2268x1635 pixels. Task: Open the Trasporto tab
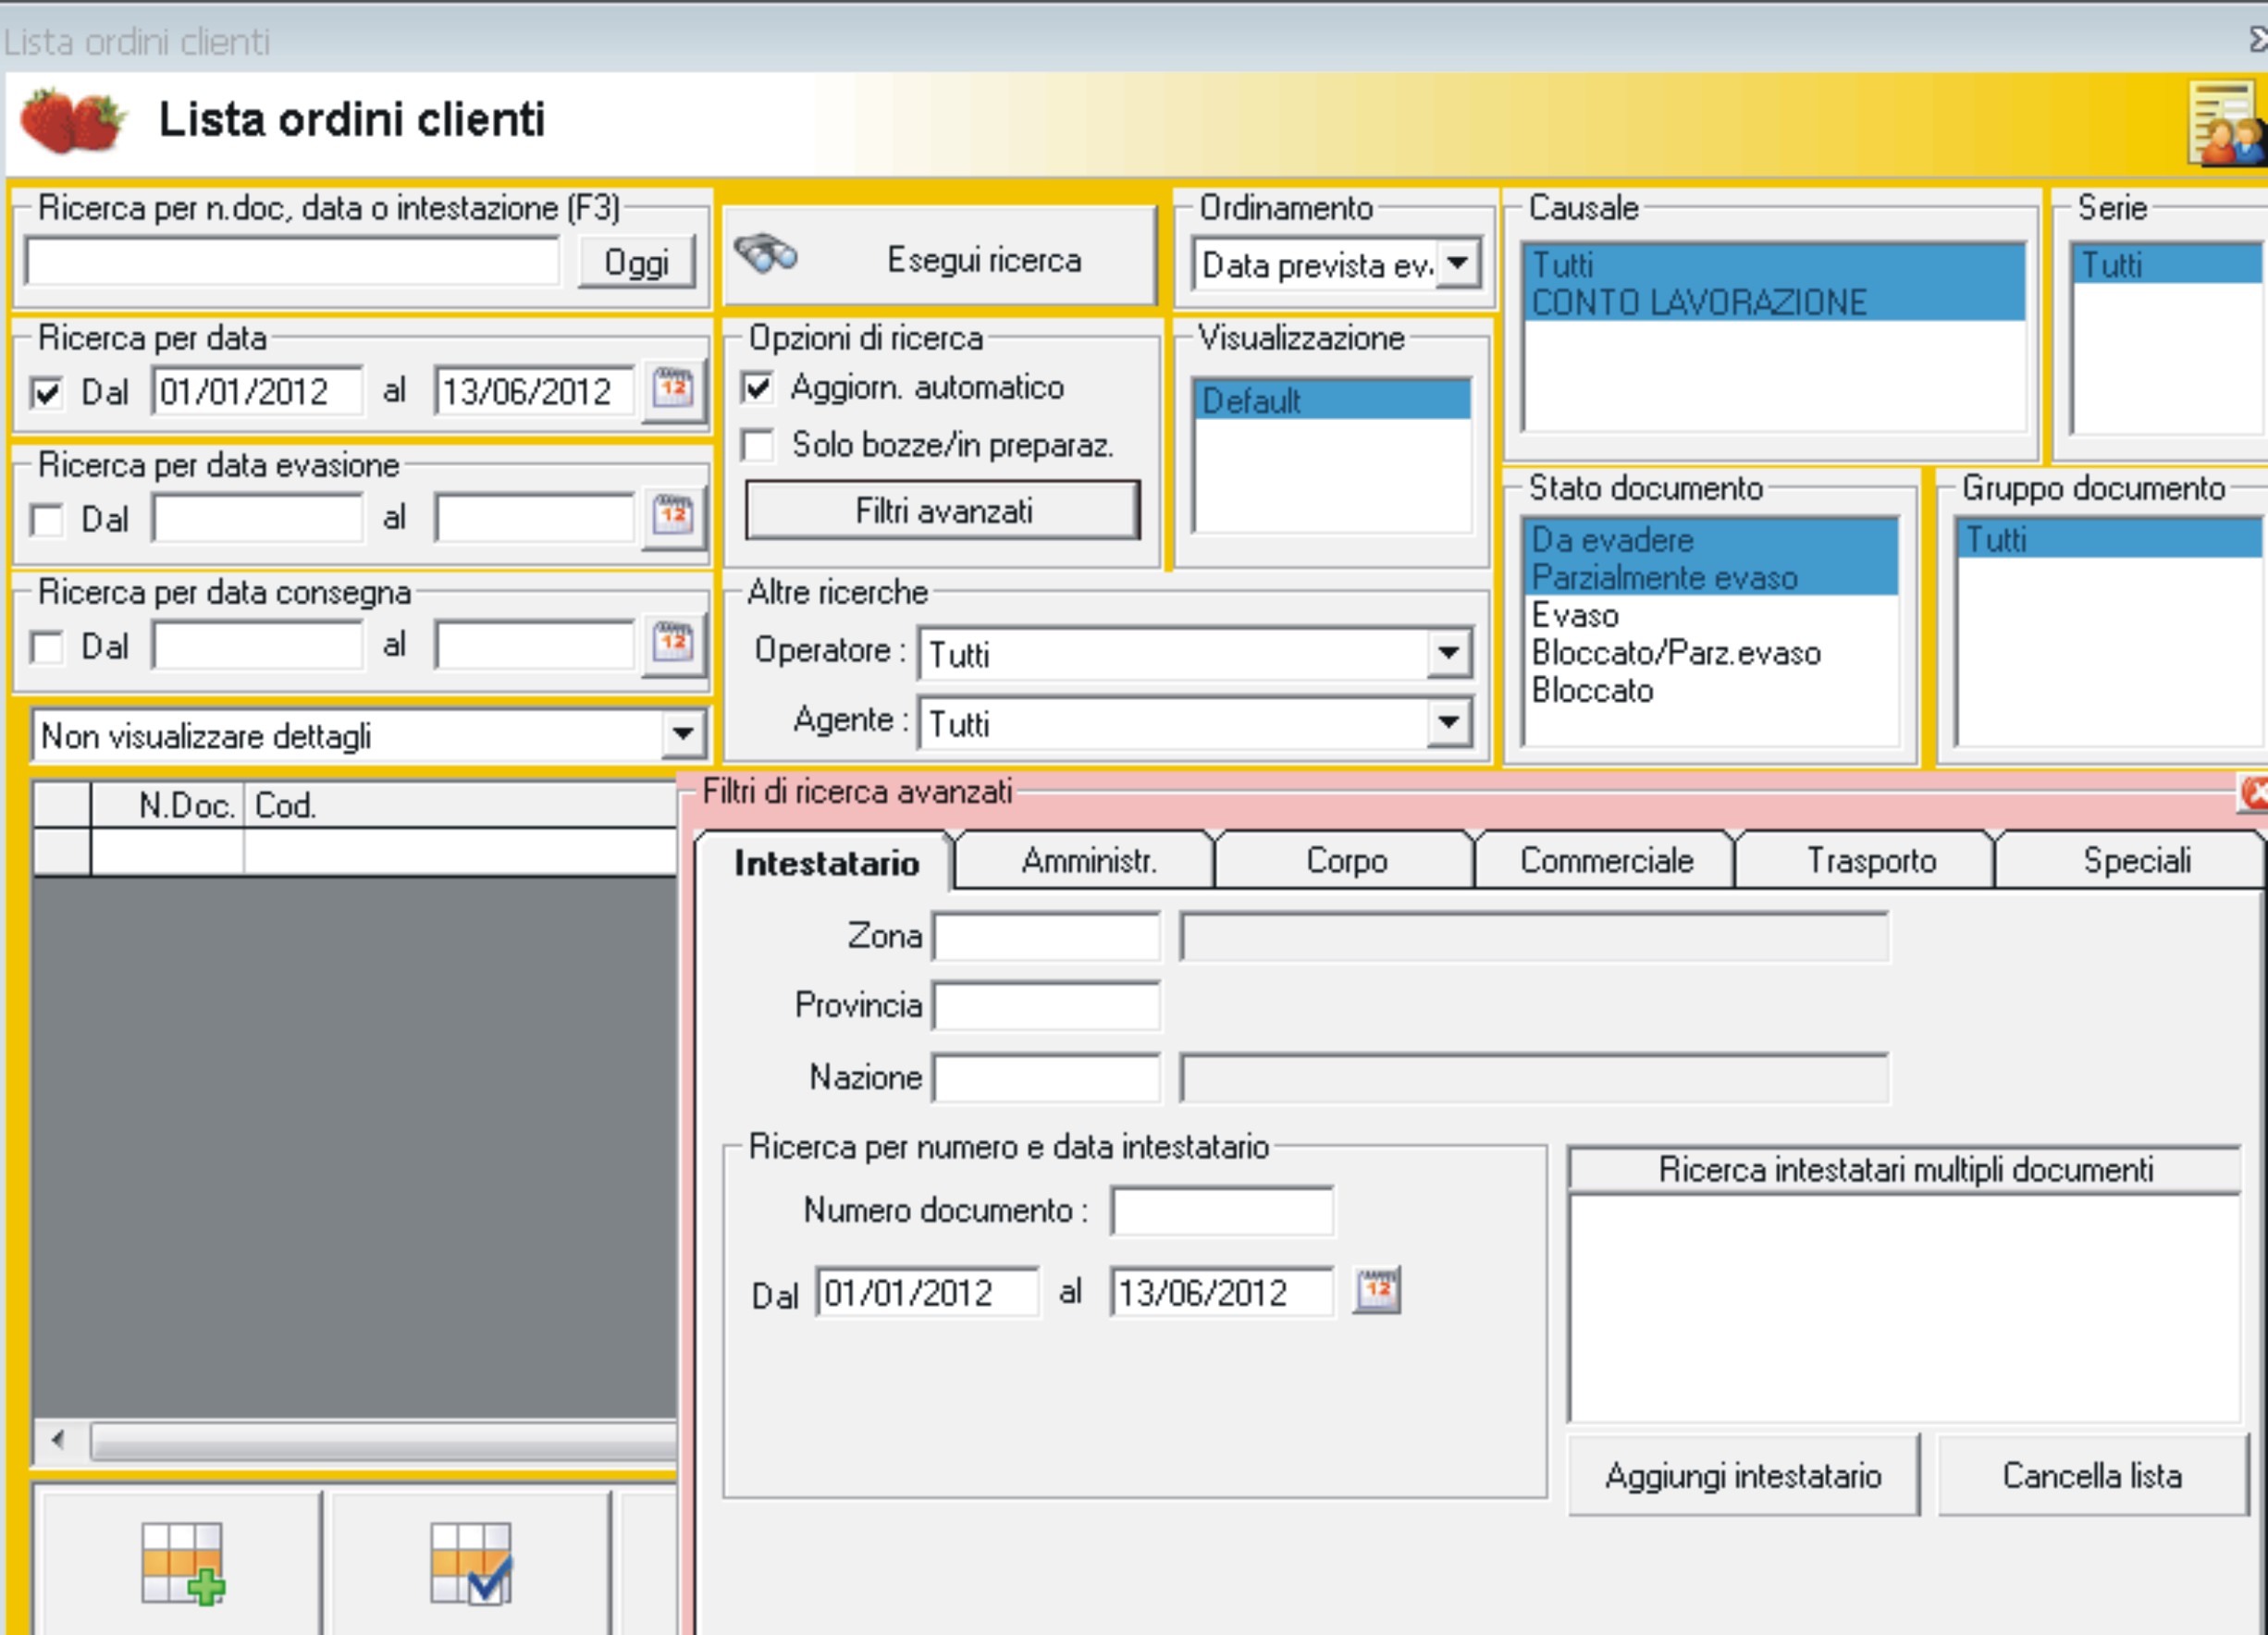pyautogui.click(x=1870, y=861)
